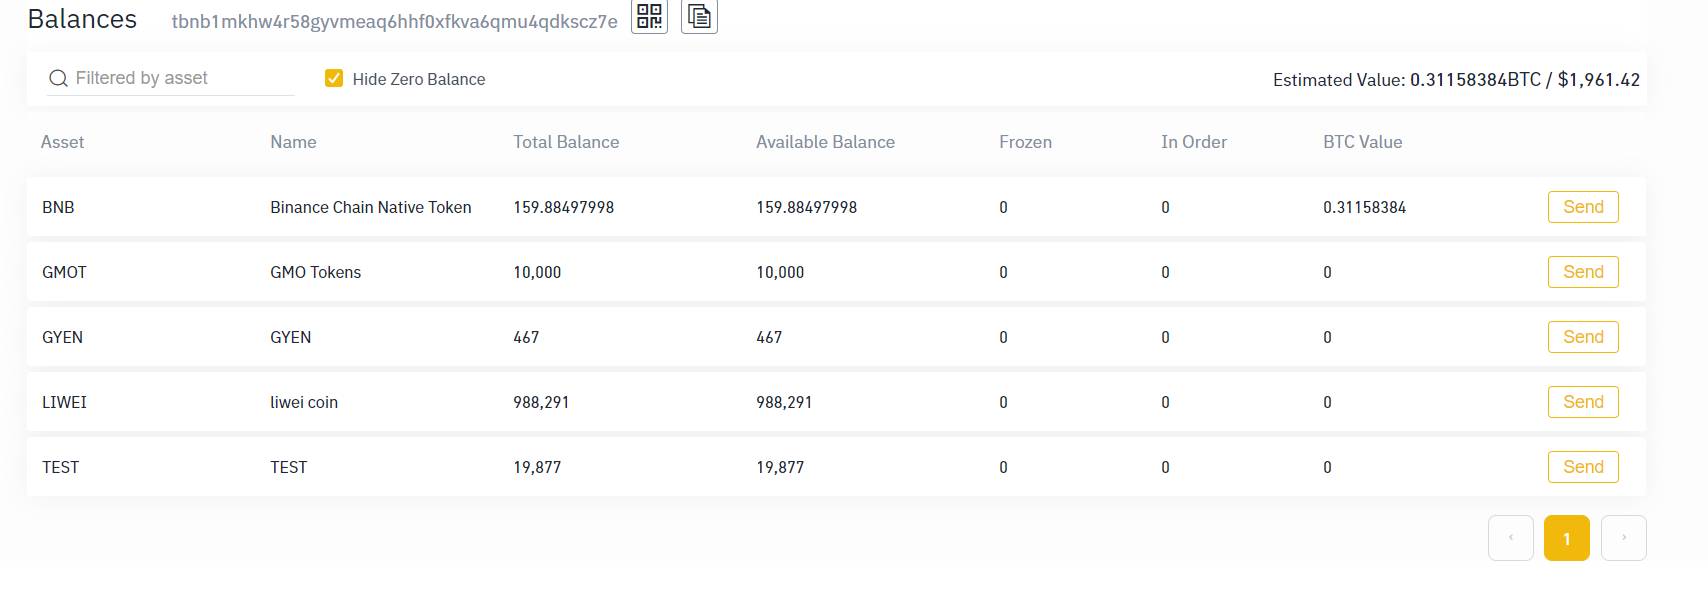Select the BNB asset cell
This screenshot has width=1708, height=590.
click(x=58, y=207)
